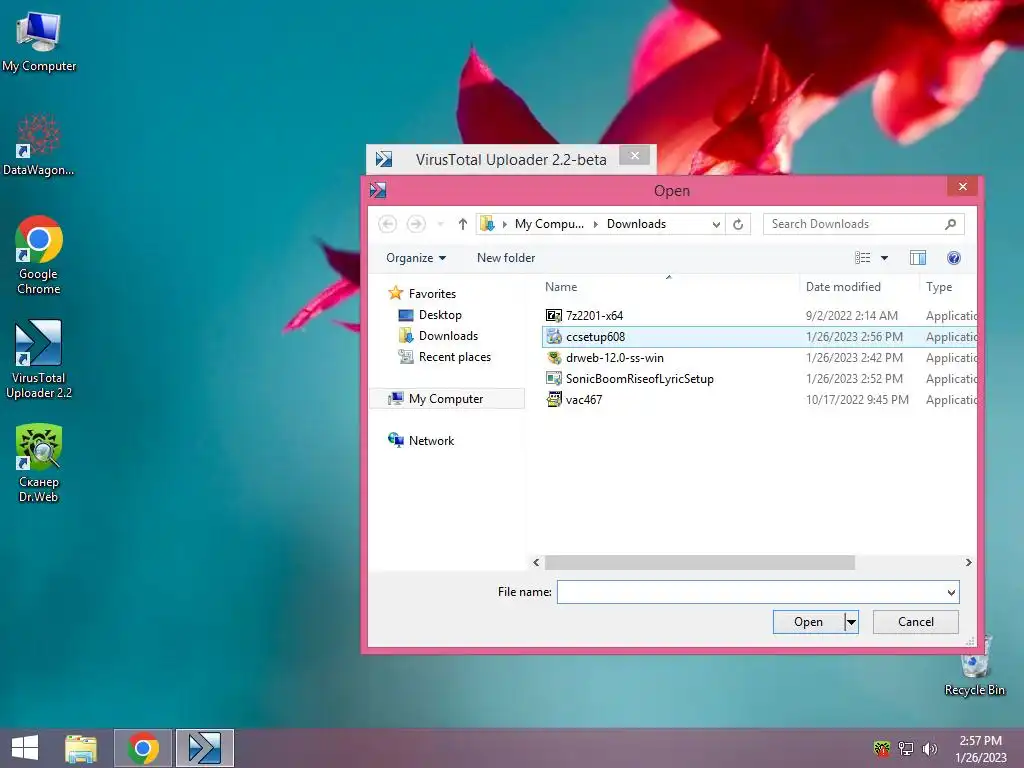Select the 7z2201-x64 file
The width and height of the screenshot is (1024, 768).
pos(594,315)
